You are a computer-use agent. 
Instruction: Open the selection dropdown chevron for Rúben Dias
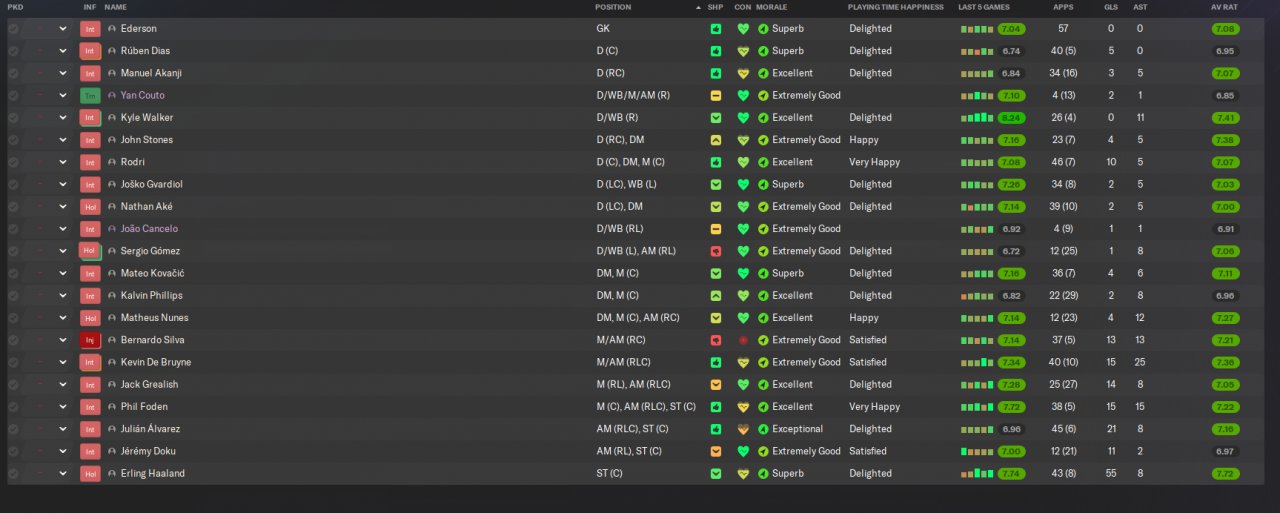click(63, 51)
